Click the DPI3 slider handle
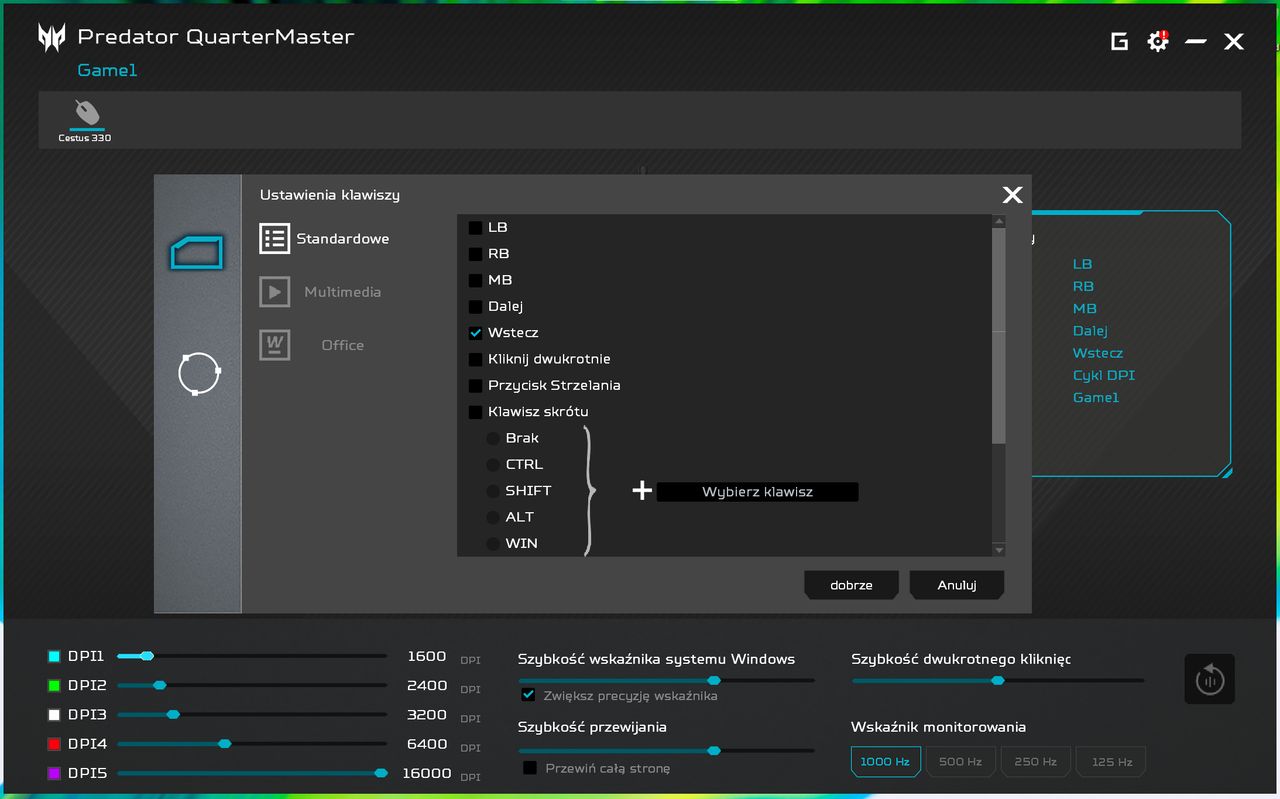Screen dimensions: 1280x799 [173, 714]
